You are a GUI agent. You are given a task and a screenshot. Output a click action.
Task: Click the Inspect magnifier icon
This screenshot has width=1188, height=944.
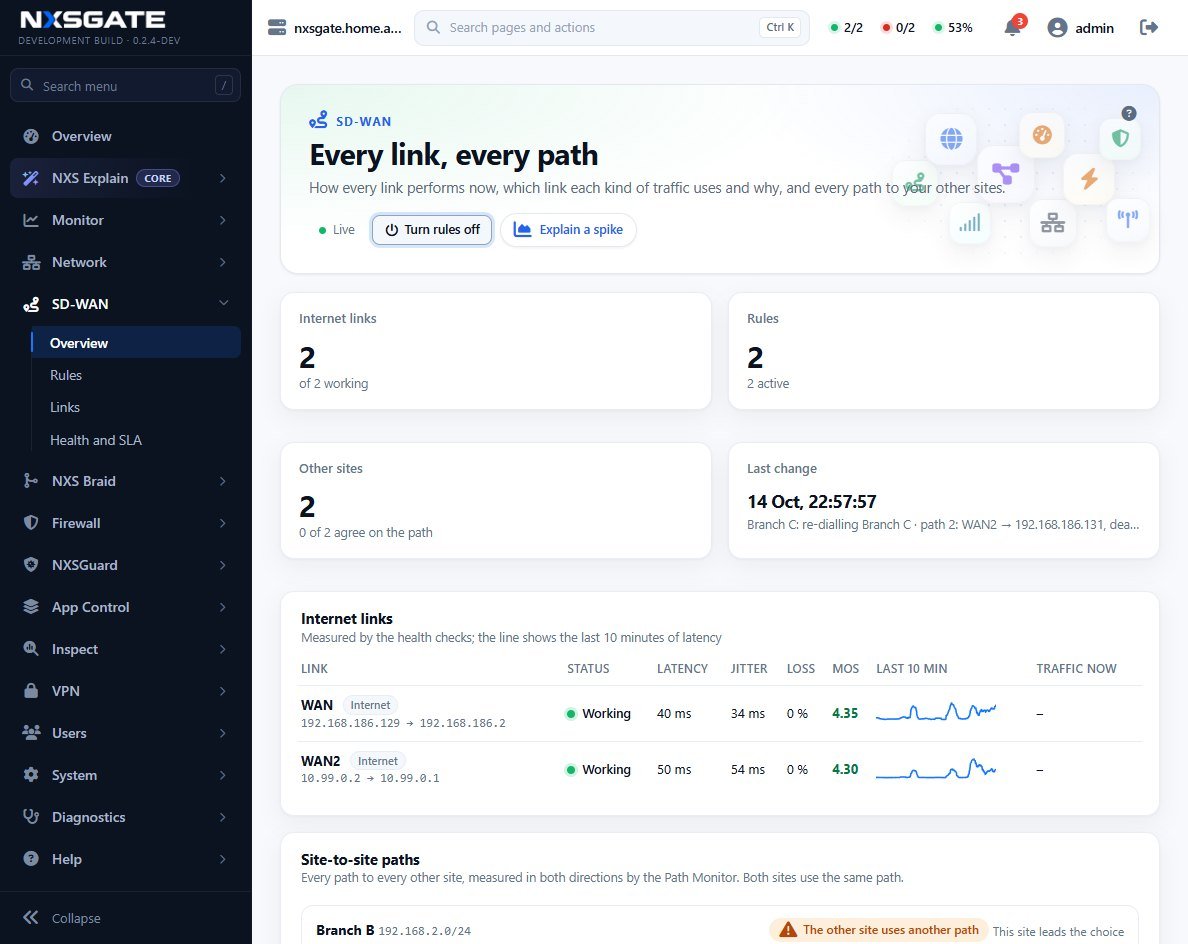[x=31, y=649]
